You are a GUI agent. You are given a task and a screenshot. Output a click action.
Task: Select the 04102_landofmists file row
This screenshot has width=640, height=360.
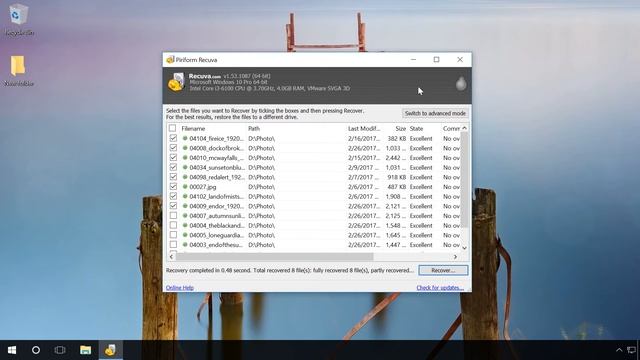click(314, 196)
